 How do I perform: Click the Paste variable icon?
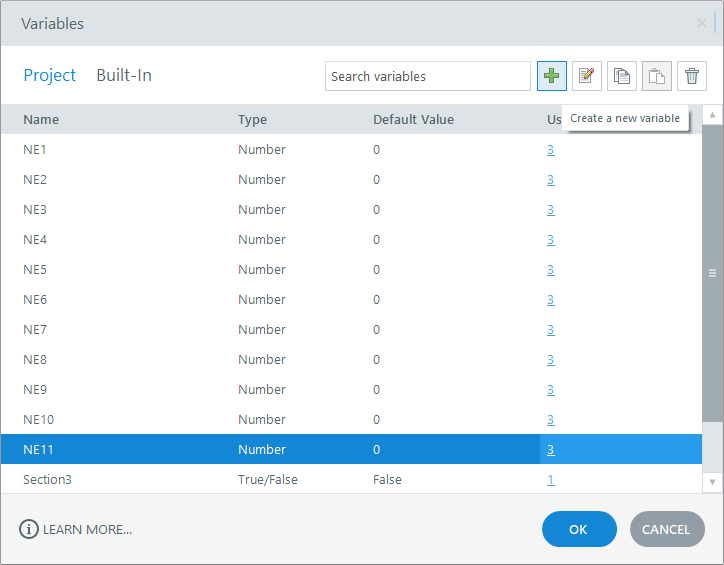point(657,76)
